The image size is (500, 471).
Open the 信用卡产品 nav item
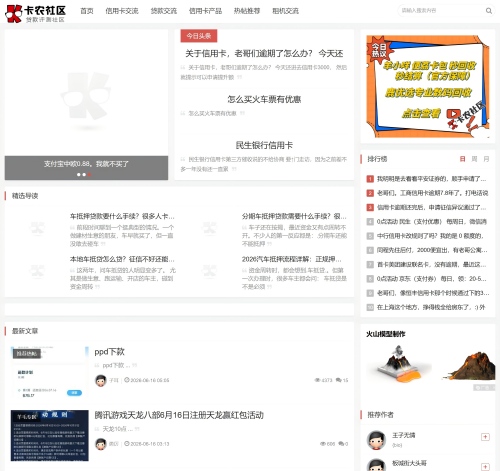(x=205, y=11)
